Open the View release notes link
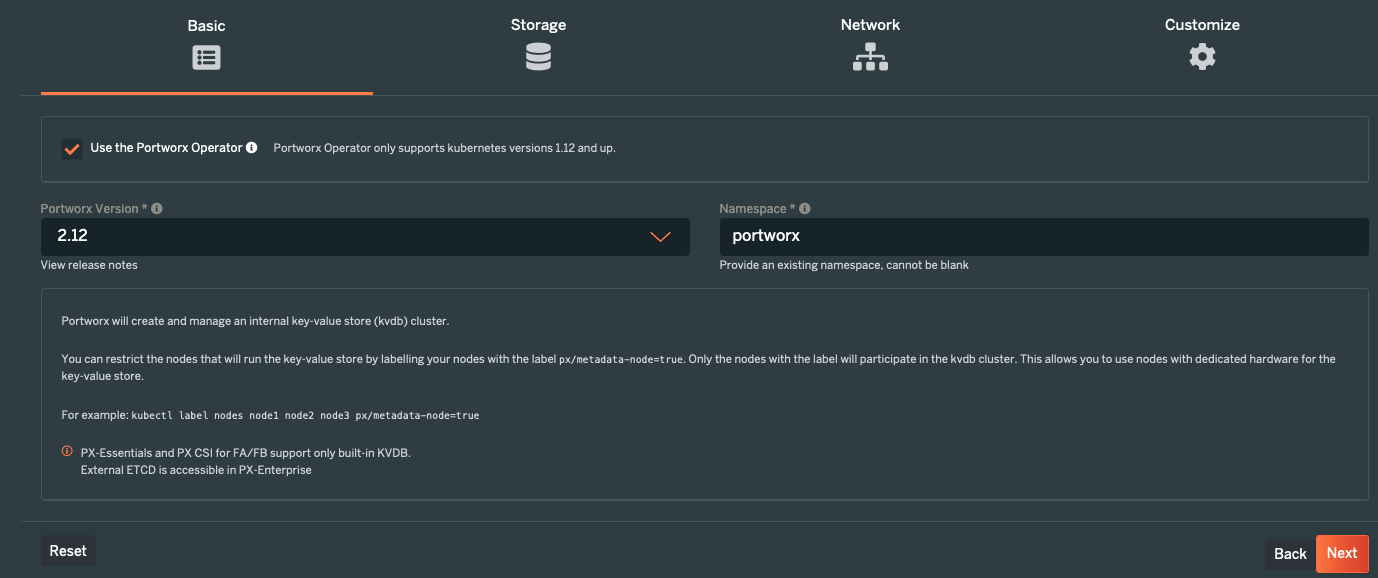 [89, 265]
